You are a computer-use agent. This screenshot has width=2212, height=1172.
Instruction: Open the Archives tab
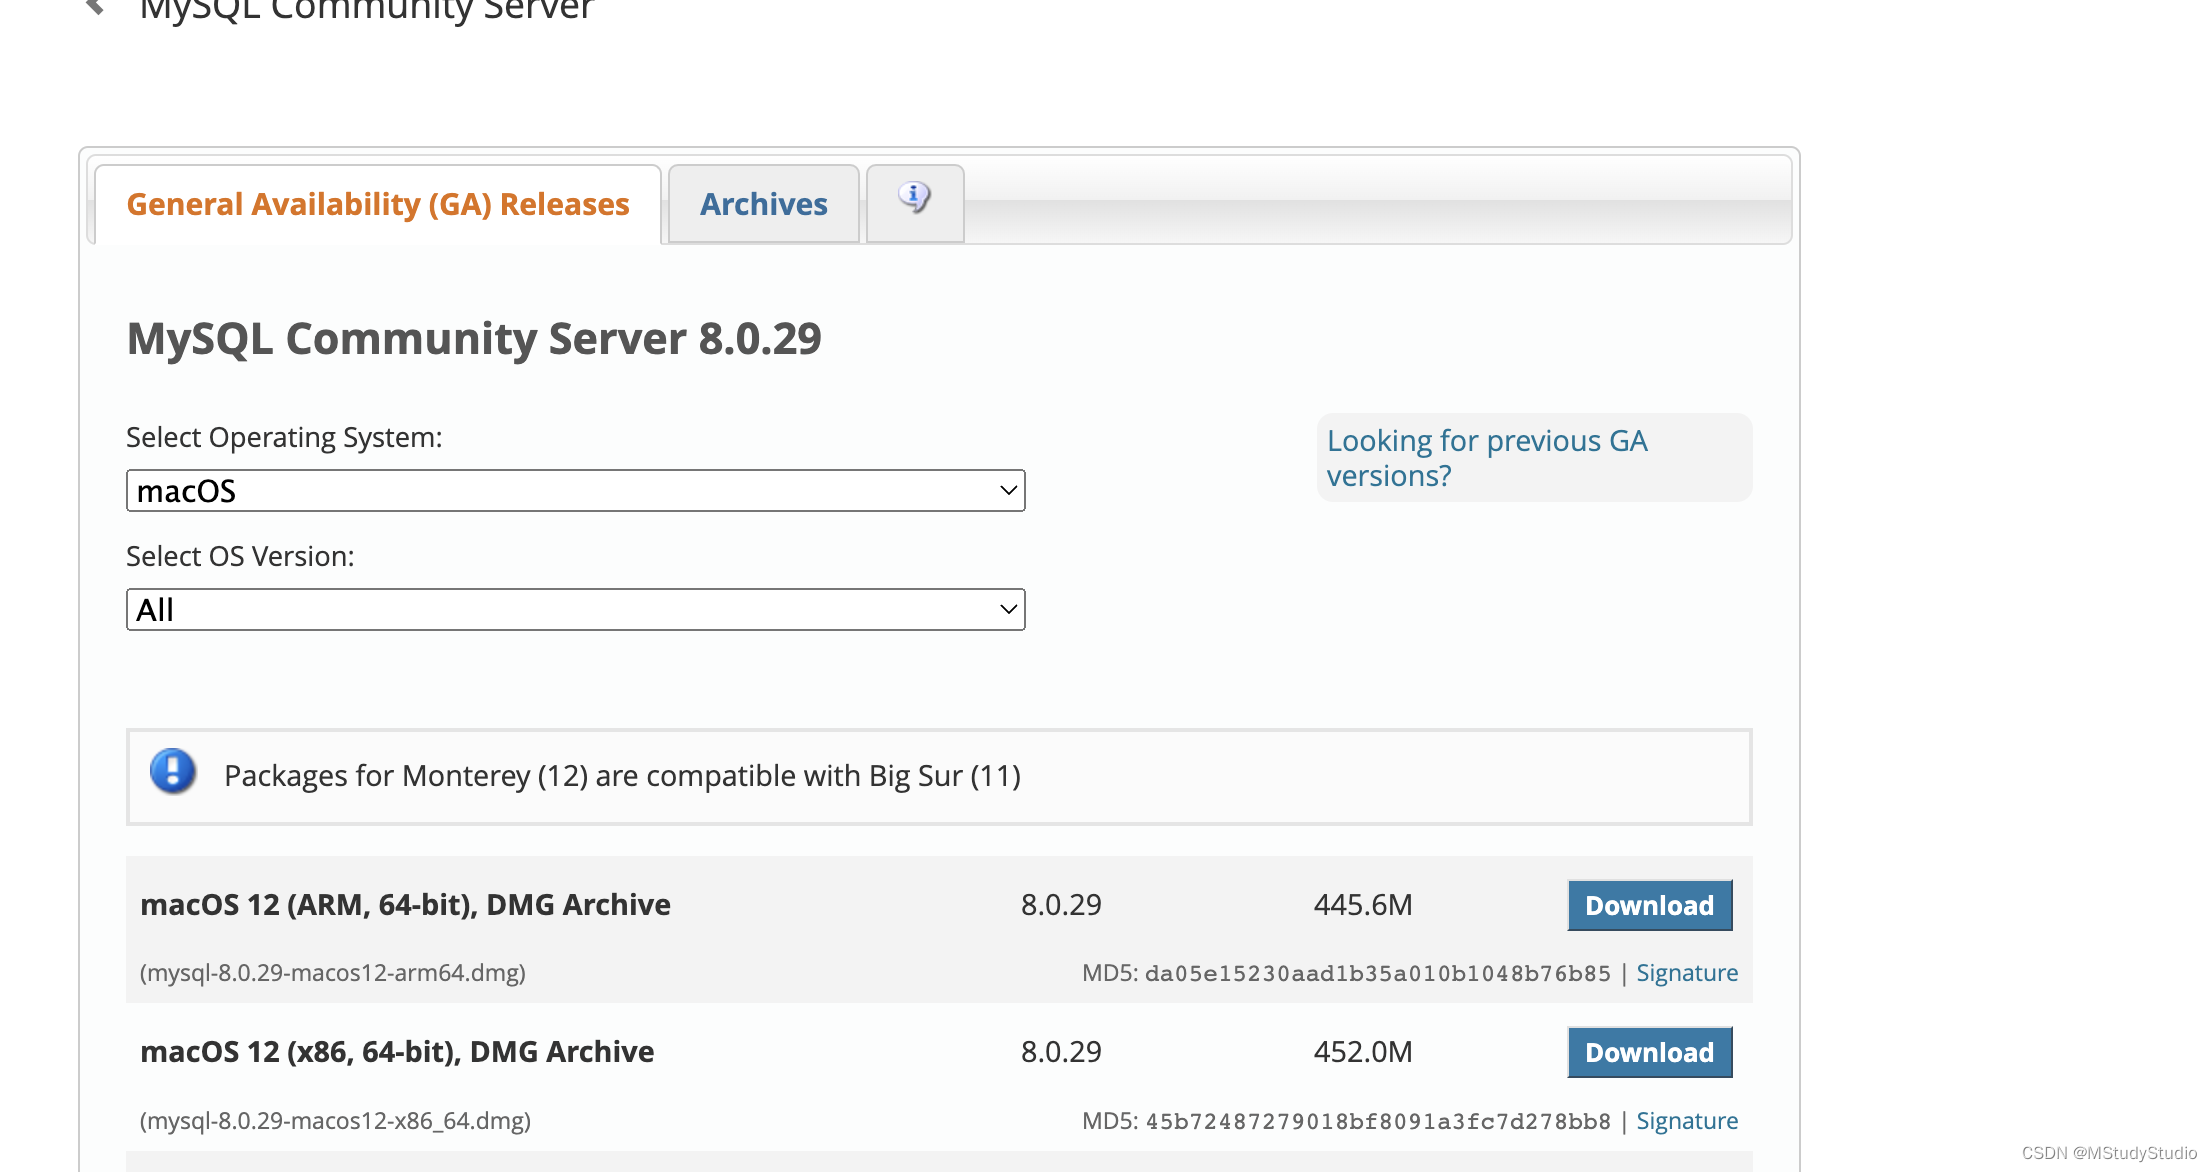[x=764, y=204]
